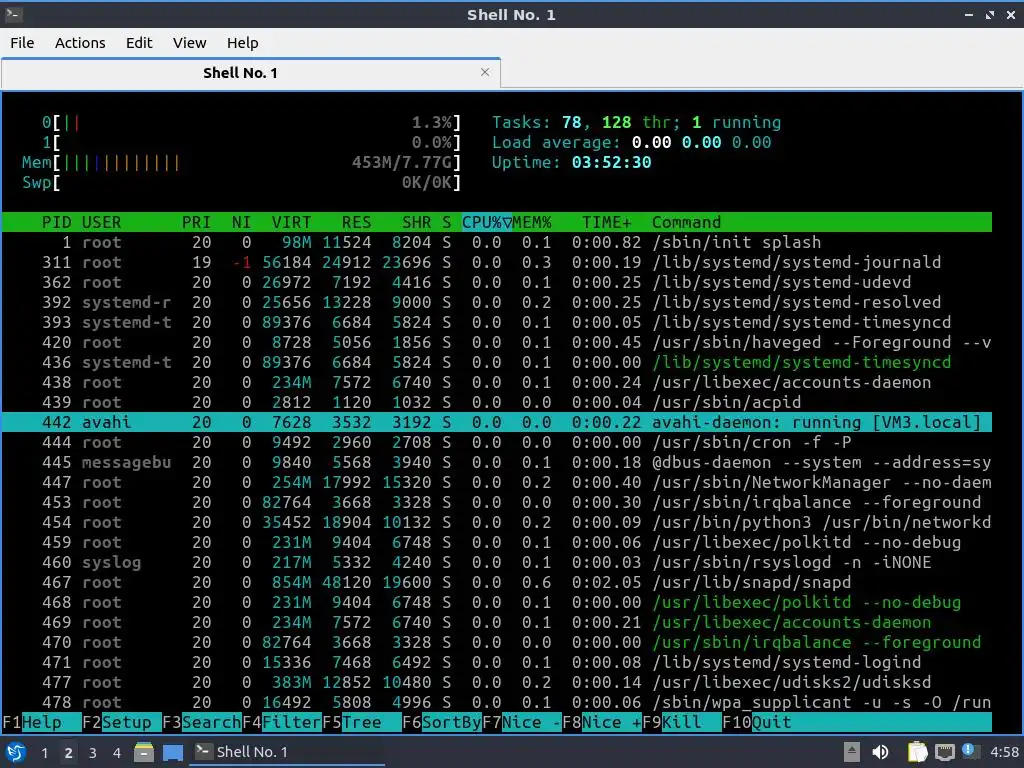The image size is (1024, 768).
Task: Click Shell No. 1 taskbar button
Action: point(287,752)
